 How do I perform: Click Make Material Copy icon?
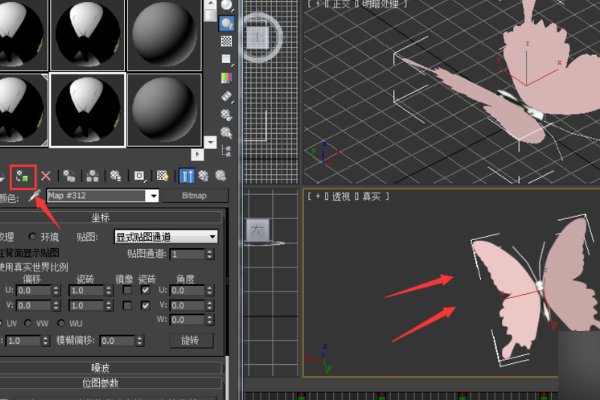pyautogui.click(x=69, y=176)
